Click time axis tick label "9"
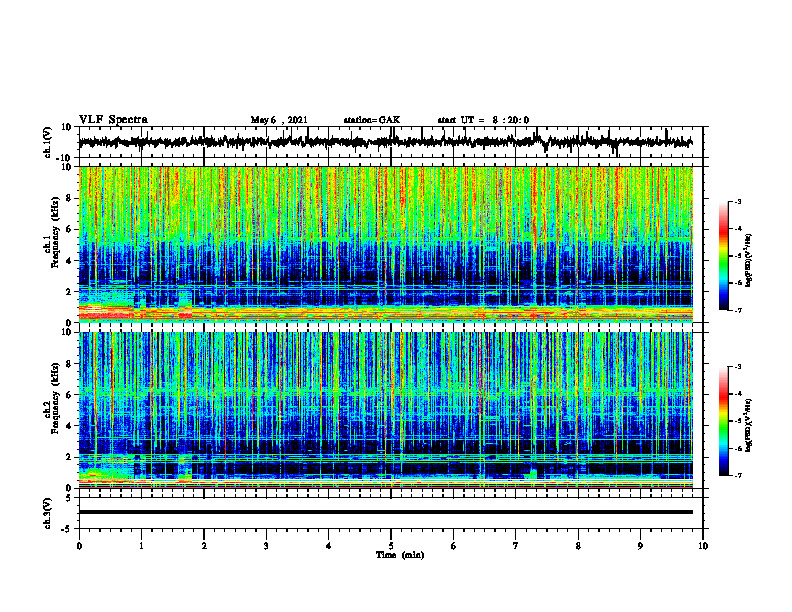 (x=640, y=546)
